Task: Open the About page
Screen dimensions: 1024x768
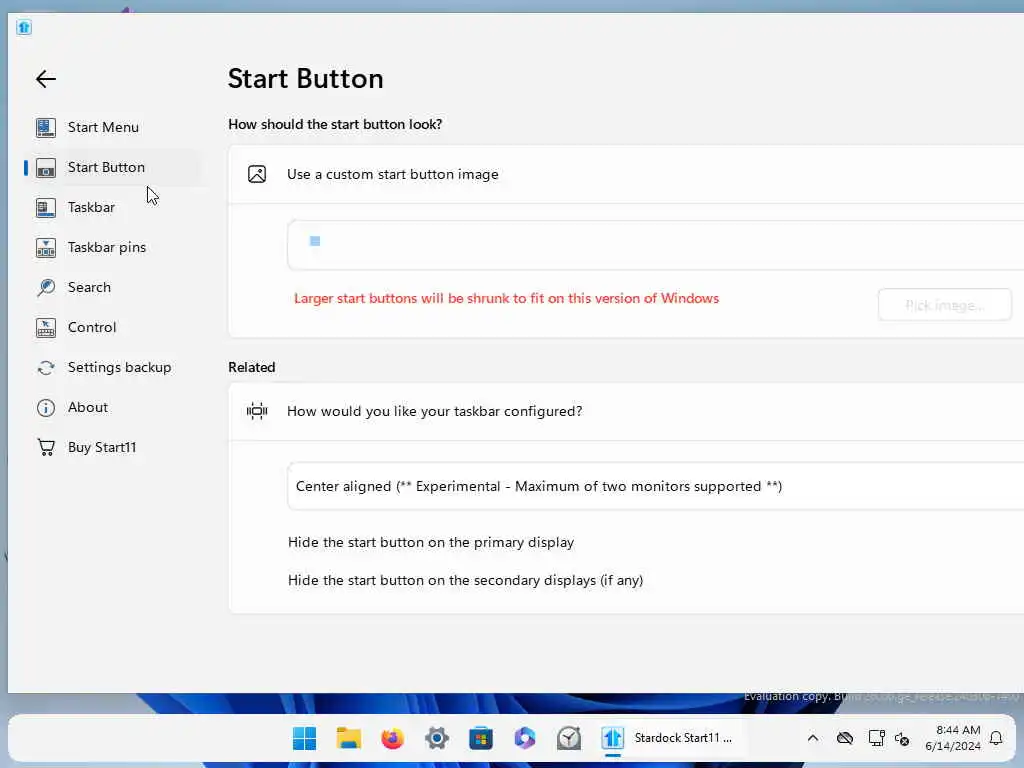Action: coord(115,408)
